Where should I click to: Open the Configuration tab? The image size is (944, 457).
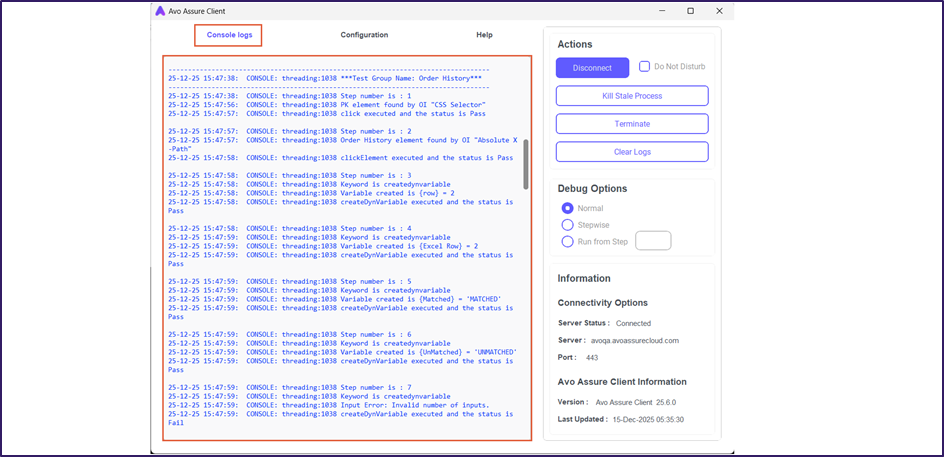364,35
